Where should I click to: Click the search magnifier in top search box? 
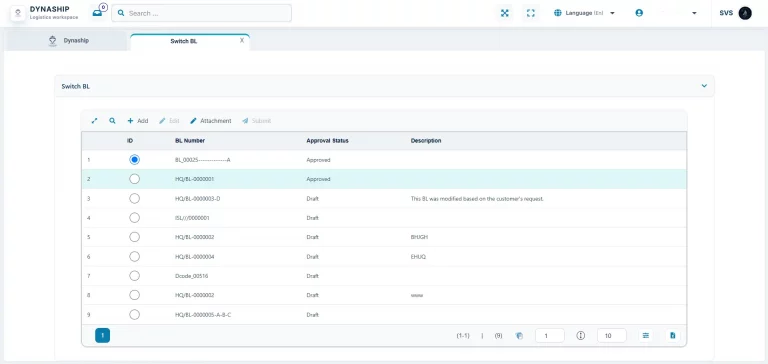coord(121,13)
